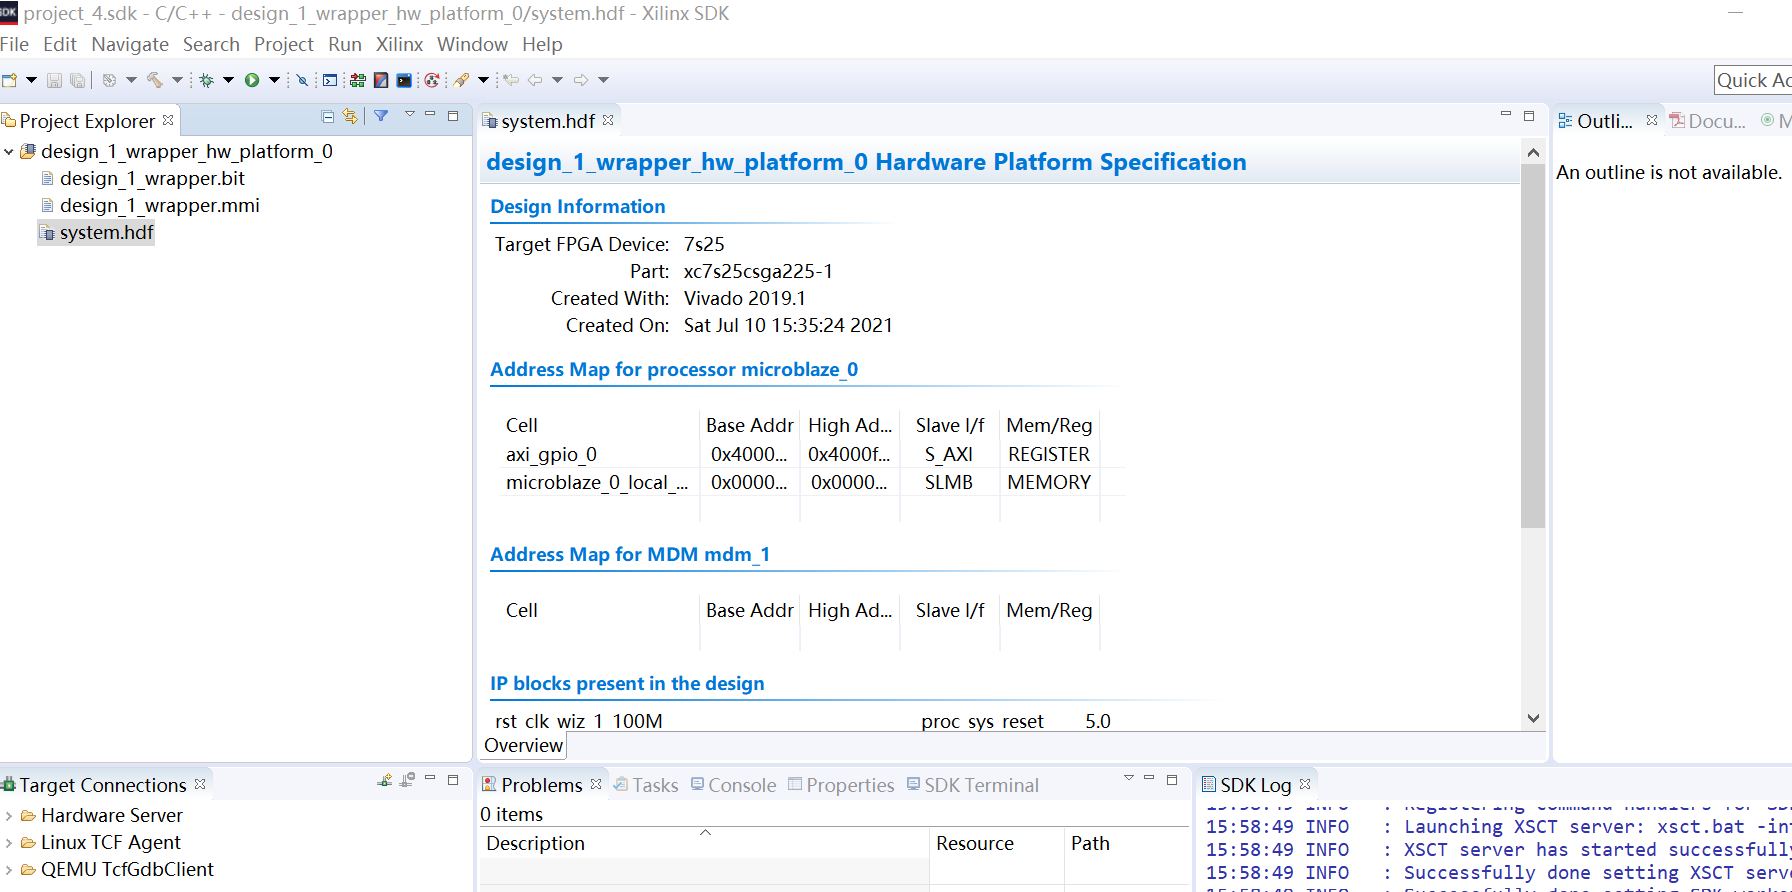
Task: Click the SDK terminal toolbar icon
Action: click(404, 80)
